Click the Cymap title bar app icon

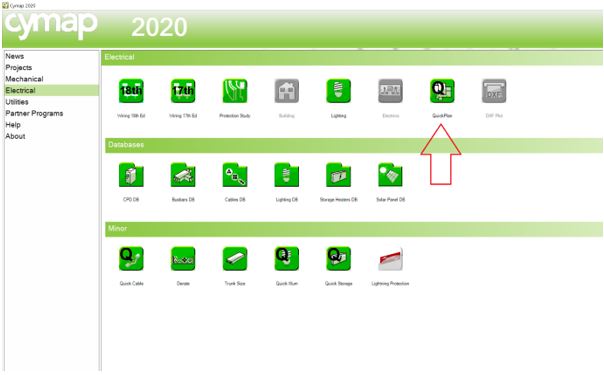click(5, 5)
